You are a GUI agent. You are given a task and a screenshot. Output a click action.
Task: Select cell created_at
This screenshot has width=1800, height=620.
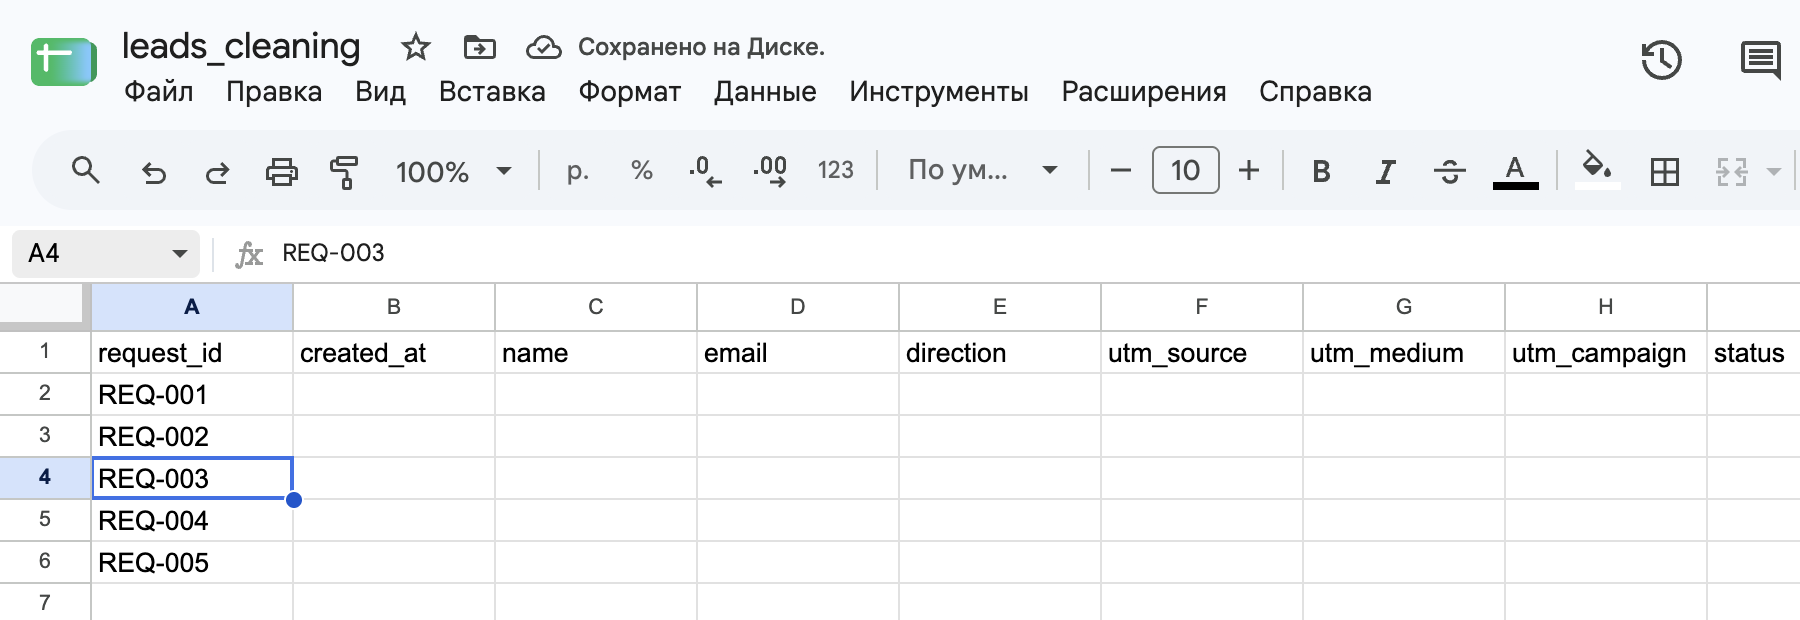[394, 353]
